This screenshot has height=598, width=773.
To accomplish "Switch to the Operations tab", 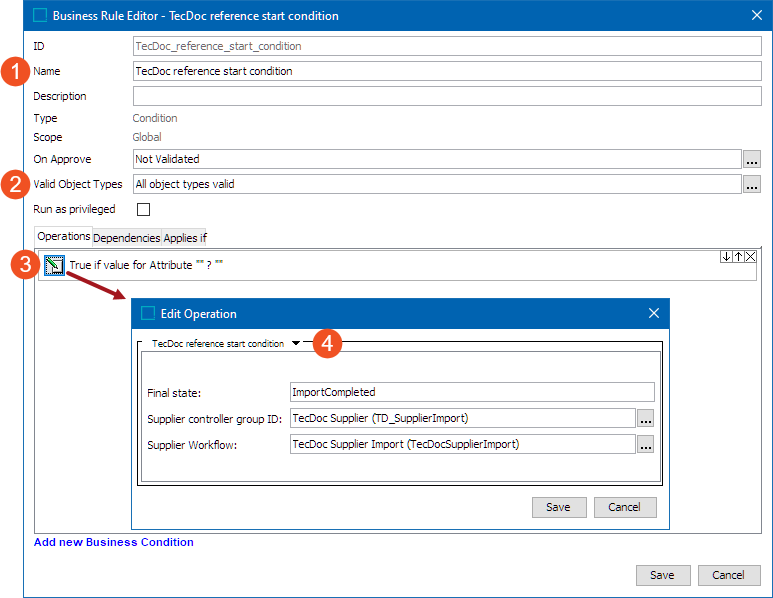I will [x=64, y=237].
